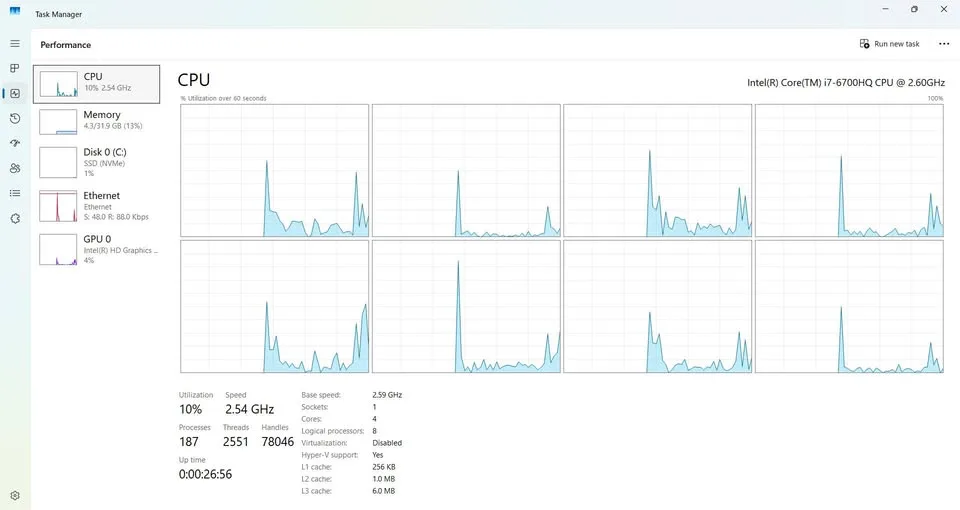Open the Details page icon
The height and width of the screenshot is (510, 960).
15,193
